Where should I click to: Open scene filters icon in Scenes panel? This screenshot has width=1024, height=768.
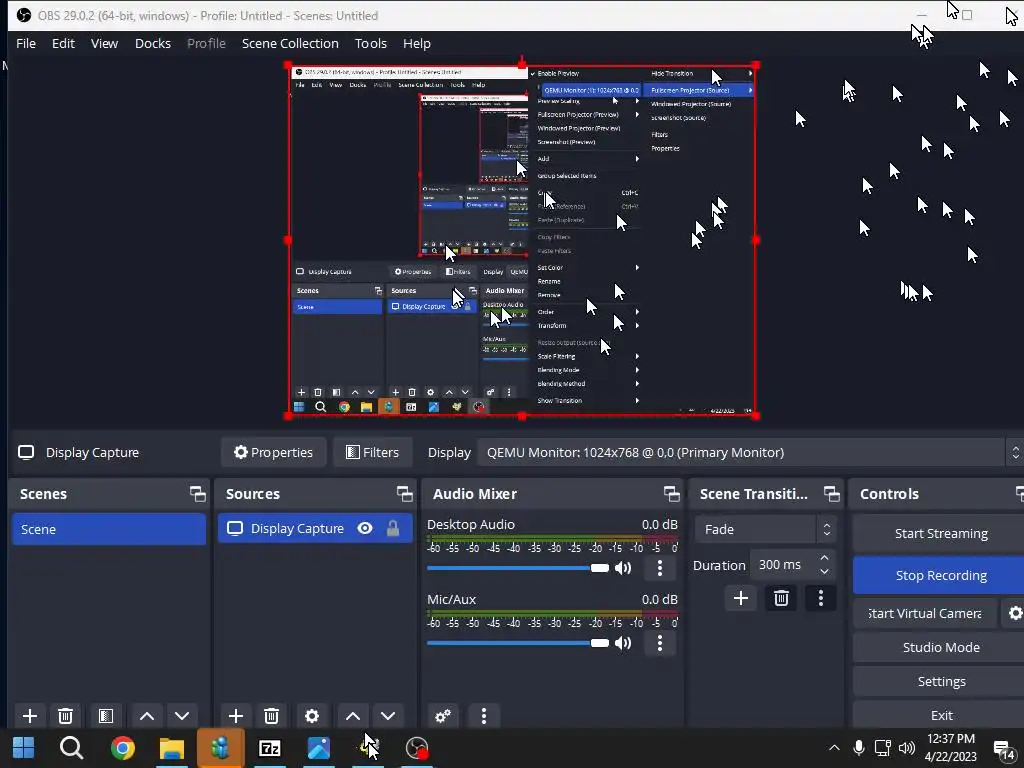point(106,716)
